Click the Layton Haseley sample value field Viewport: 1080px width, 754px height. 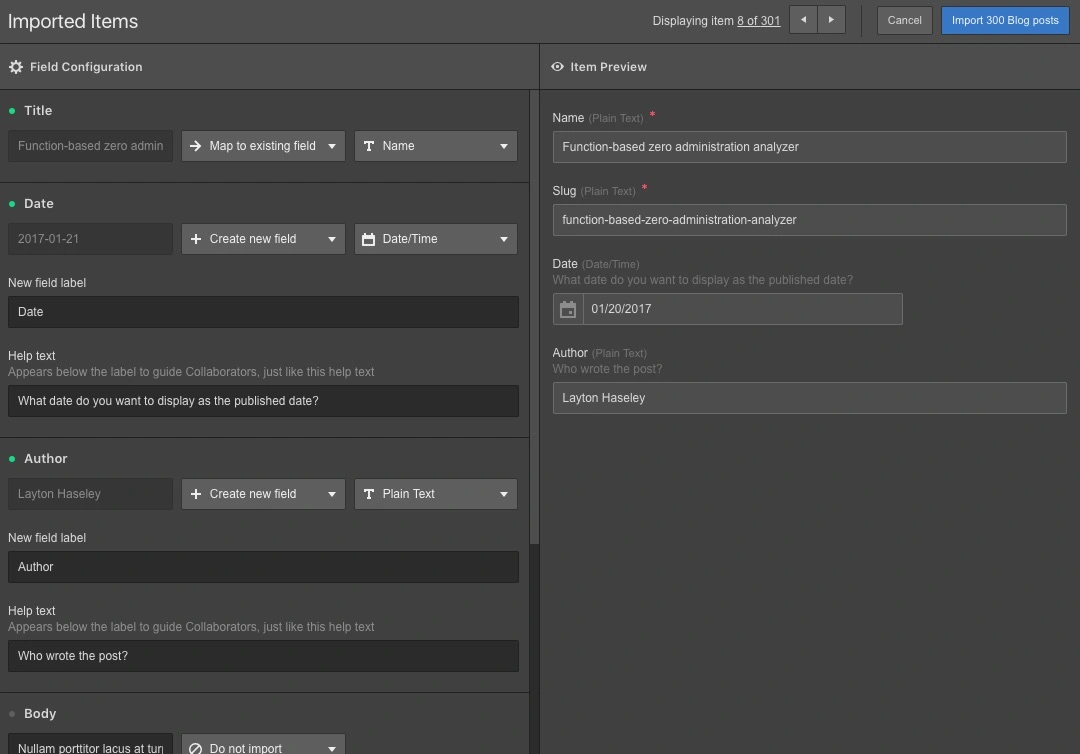tap(90, 494)
